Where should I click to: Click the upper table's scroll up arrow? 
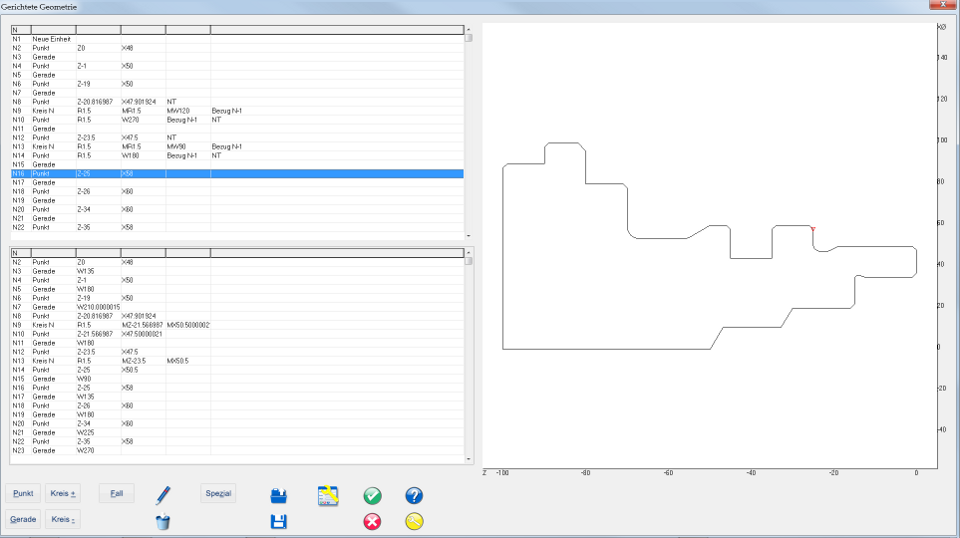pyautogui.click(x=468, y=29)
